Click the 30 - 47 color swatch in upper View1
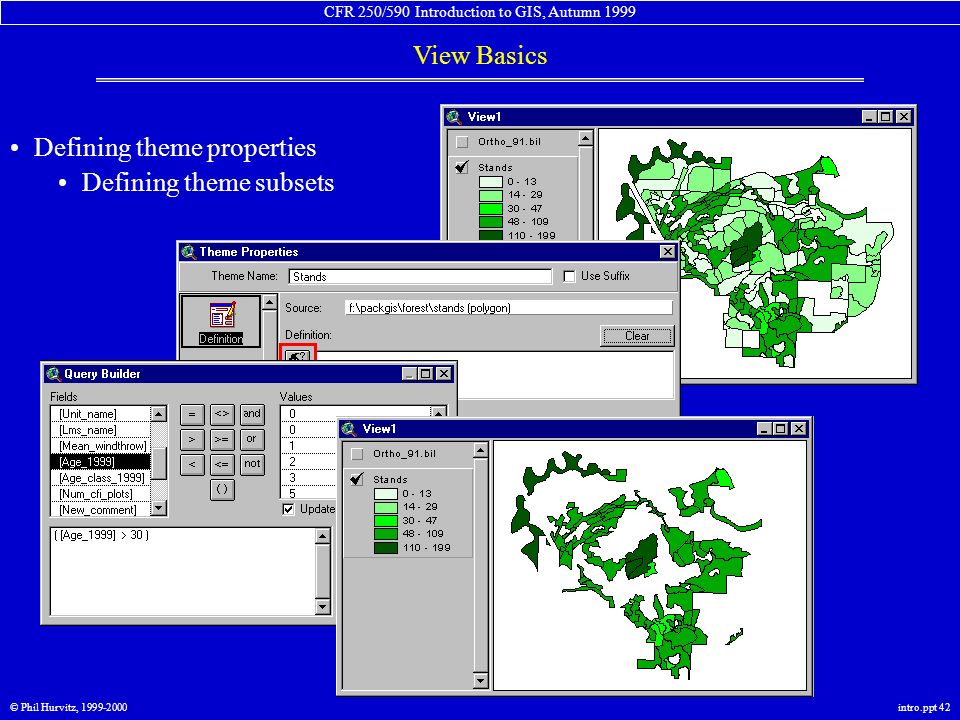Screen dimensions: 960x720 490,209
